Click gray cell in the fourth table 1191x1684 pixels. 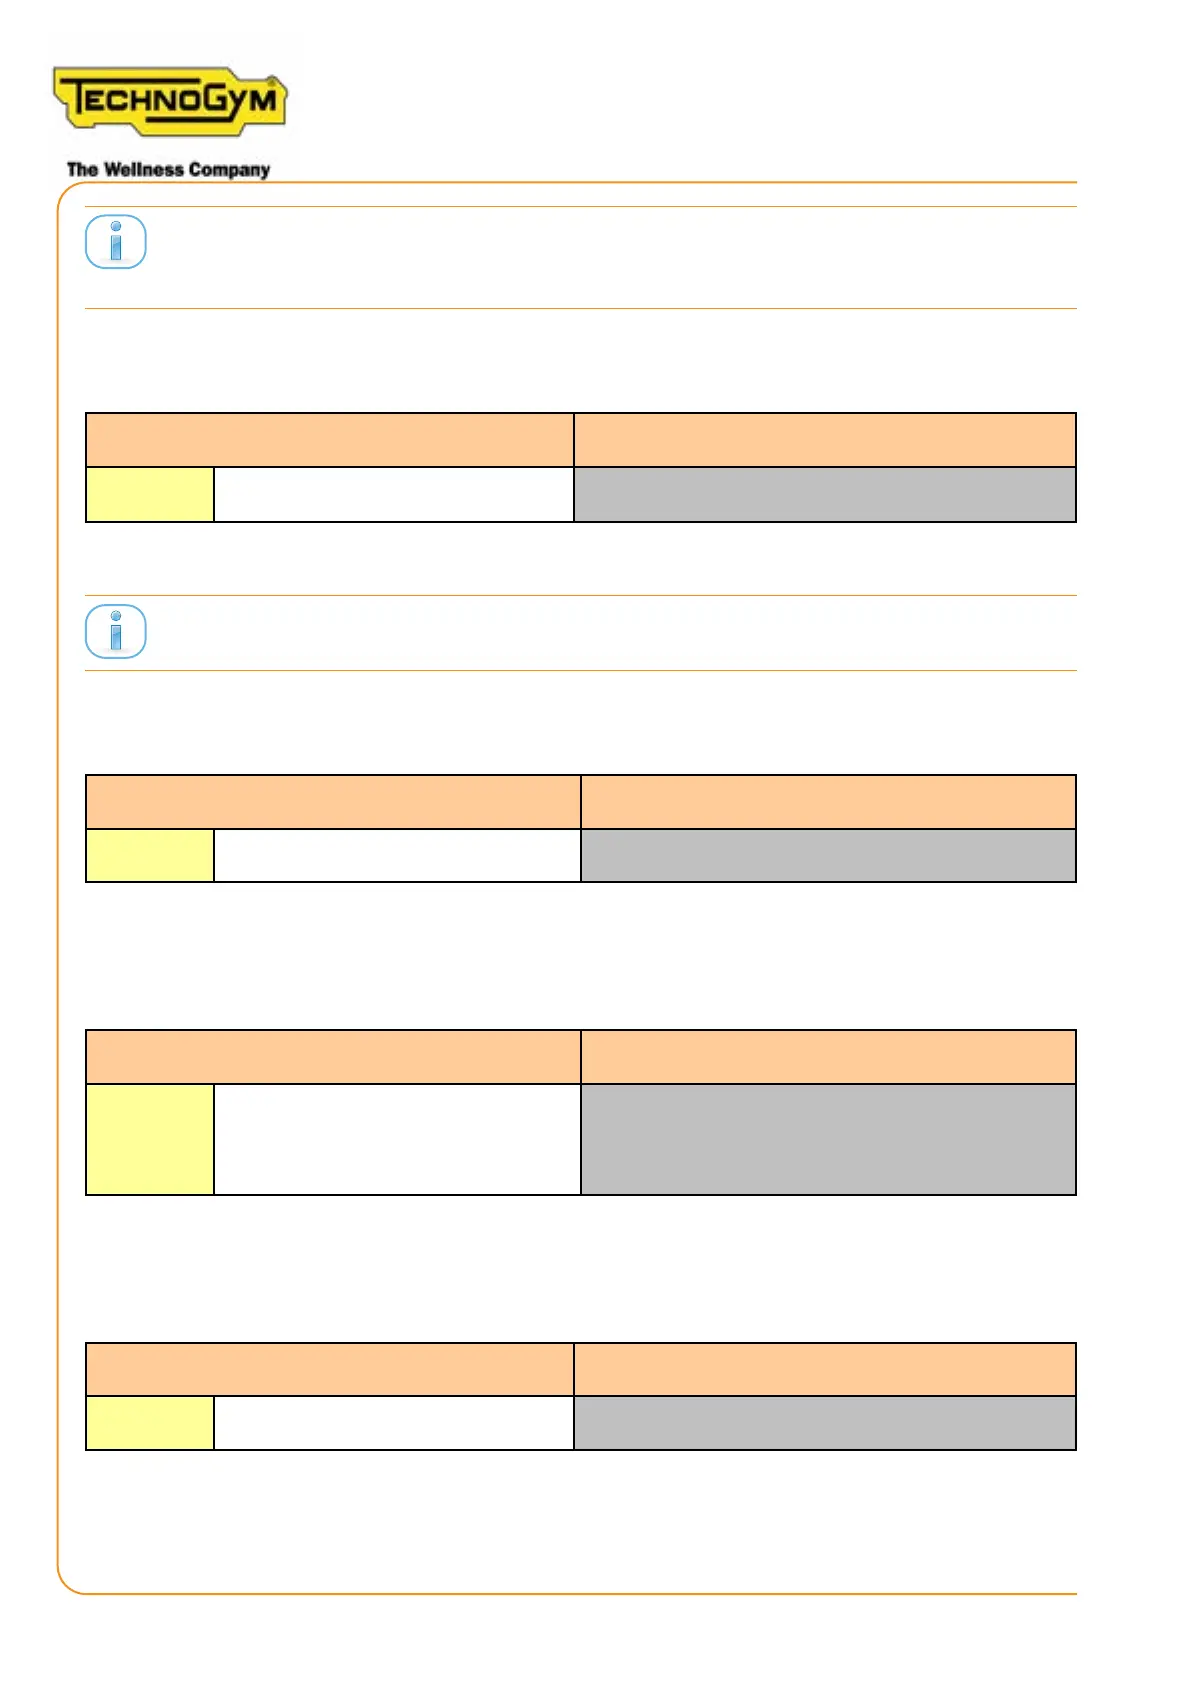tap(824, 1422)
